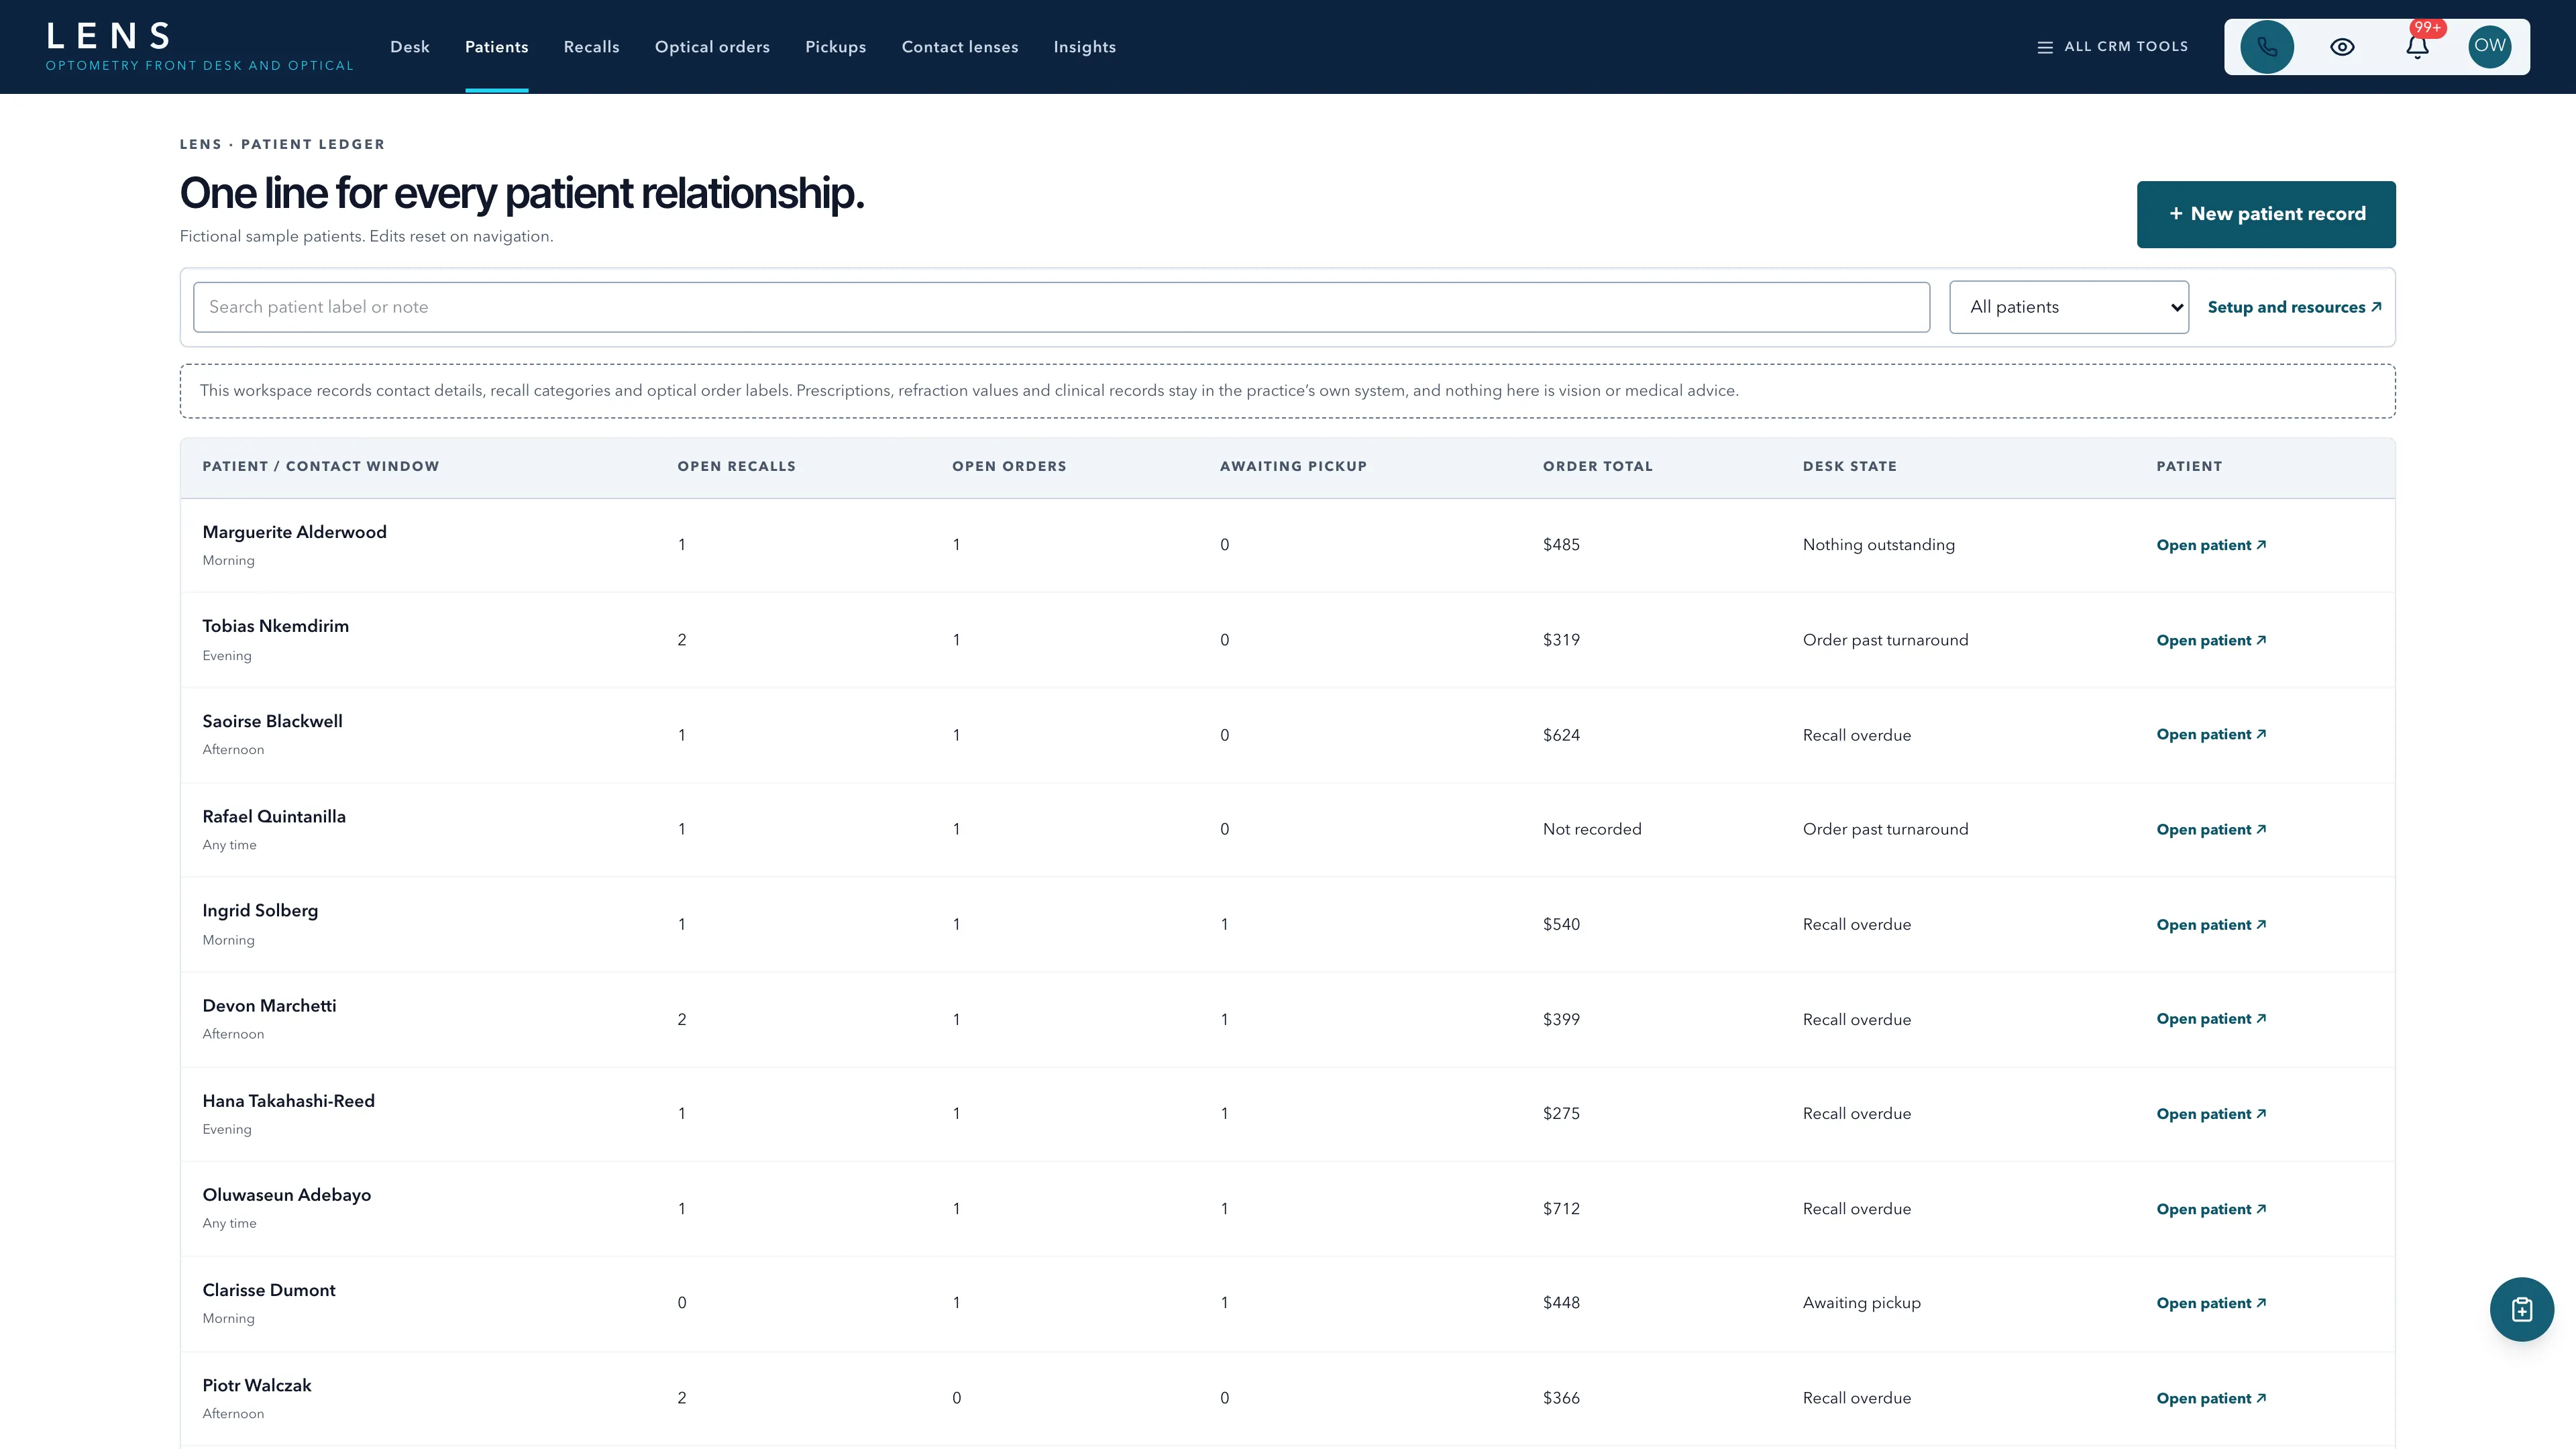The image size is (2576, 1449).
Task: Select the Patients tab
Action: coord(496,47)
